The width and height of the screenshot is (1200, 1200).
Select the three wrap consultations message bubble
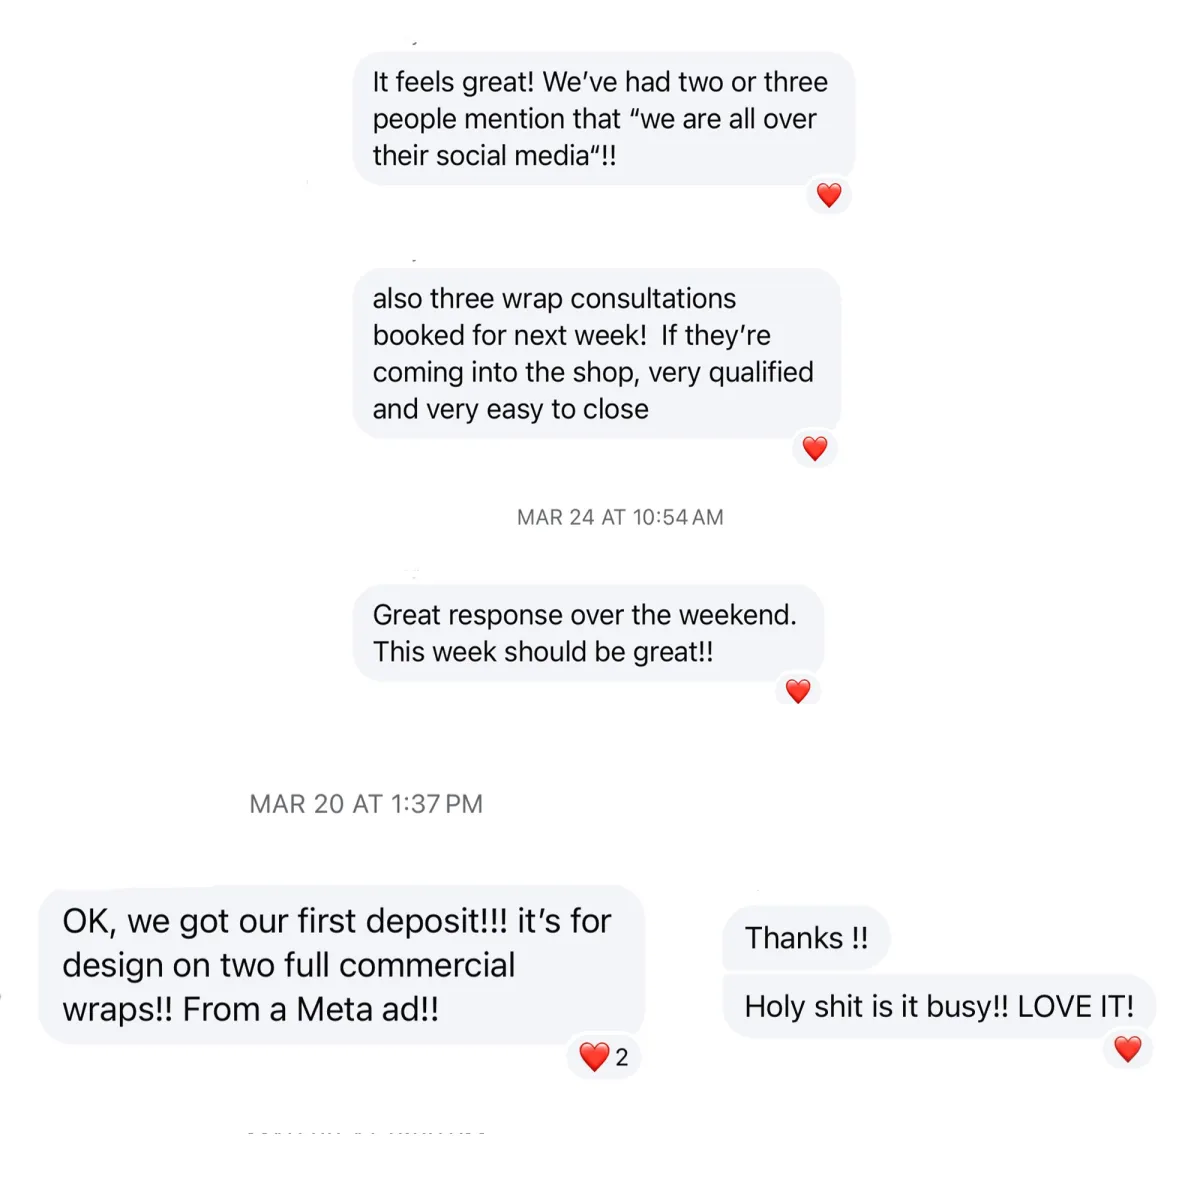(597, 353)
